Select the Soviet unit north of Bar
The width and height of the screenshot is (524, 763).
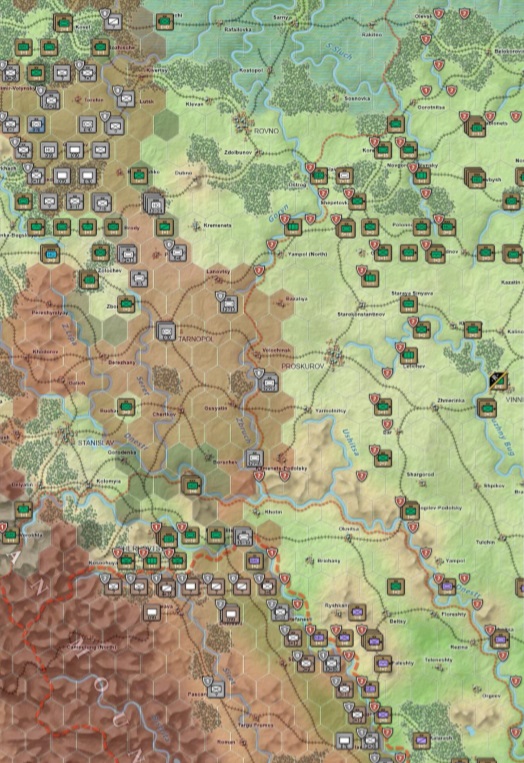point(383,406)
